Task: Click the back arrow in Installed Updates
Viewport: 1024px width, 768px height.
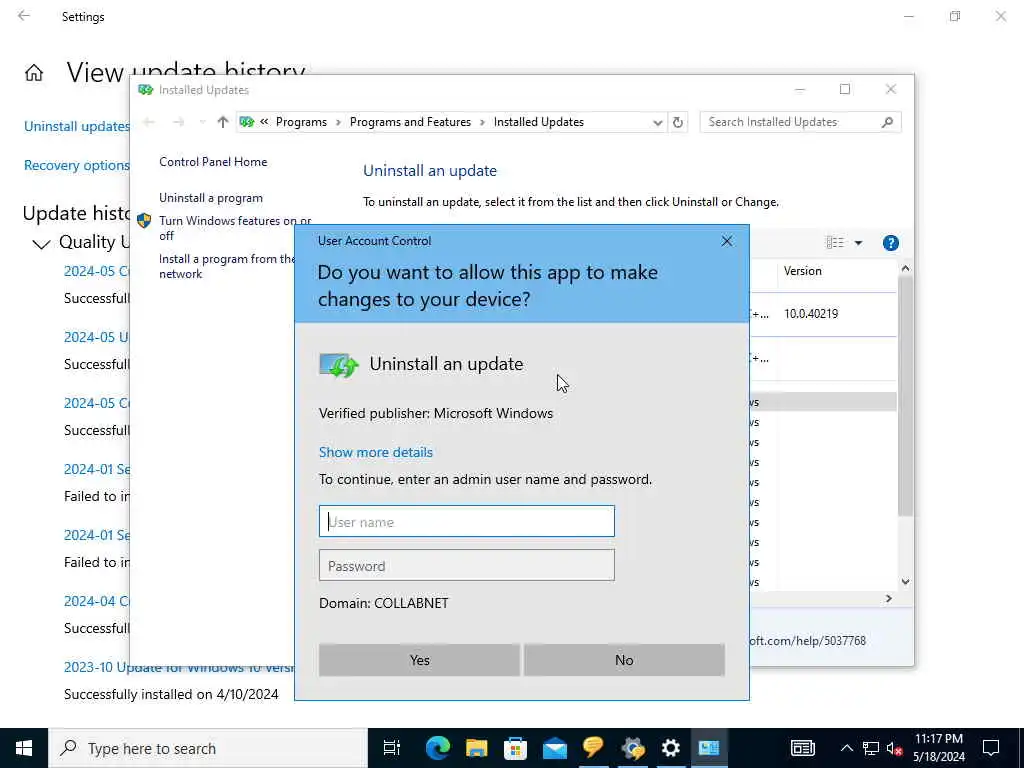Action: pyautogui.click(x=149, y=122)
